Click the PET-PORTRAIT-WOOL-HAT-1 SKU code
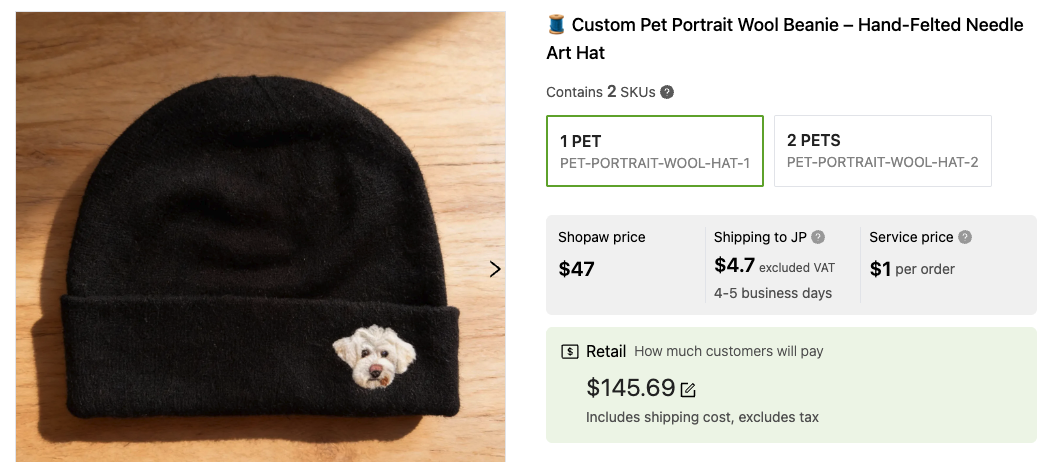The image size is (1059, 462). (x=655, y=162)
